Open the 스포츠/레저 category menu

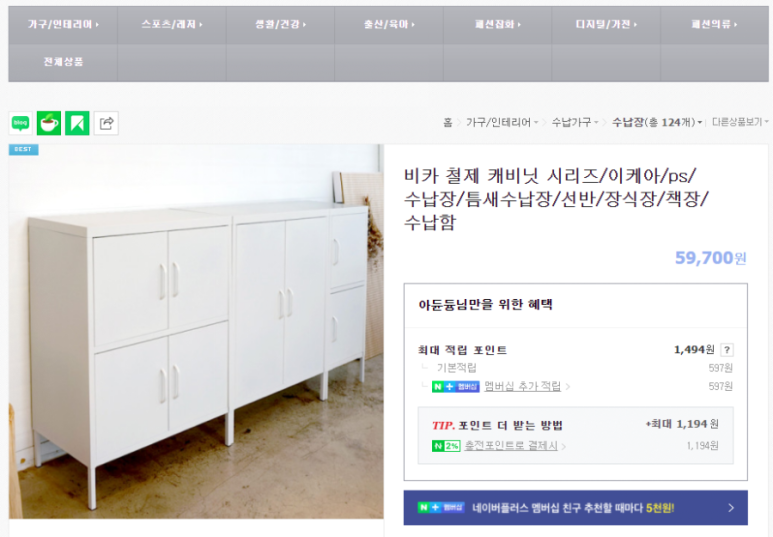pyautogui.click(x=172, y=25)
